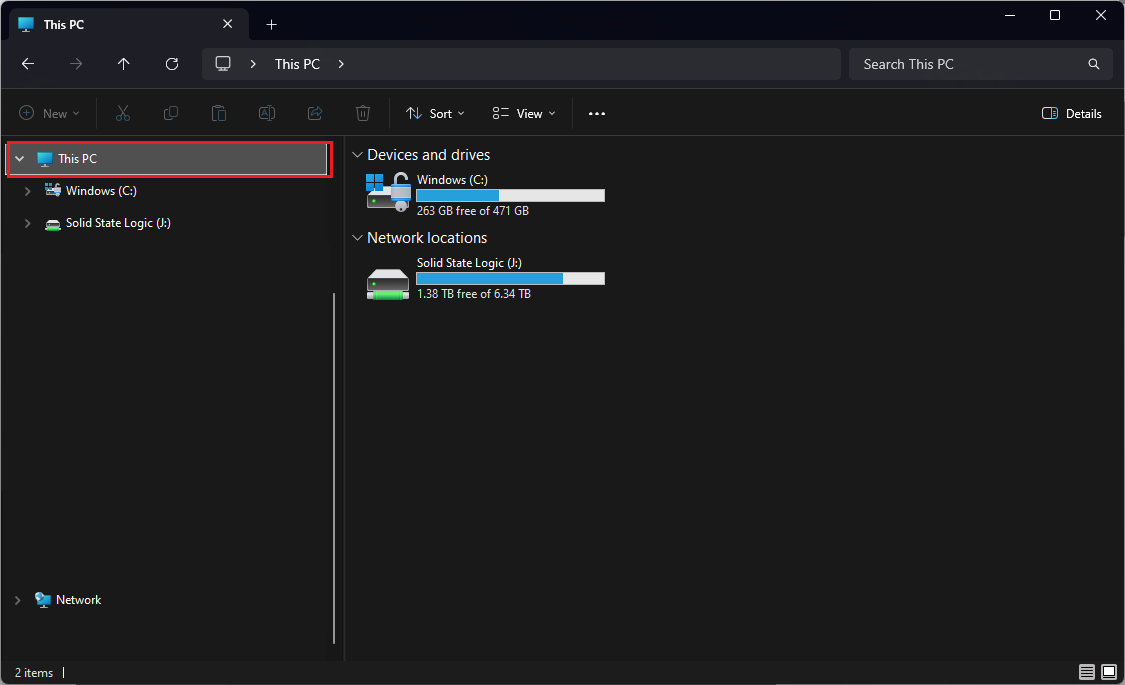This screenshot has width=1125, height=685.
Task: Select the Solid State Logic (J:) network drive icon
Action: [388, 283]
